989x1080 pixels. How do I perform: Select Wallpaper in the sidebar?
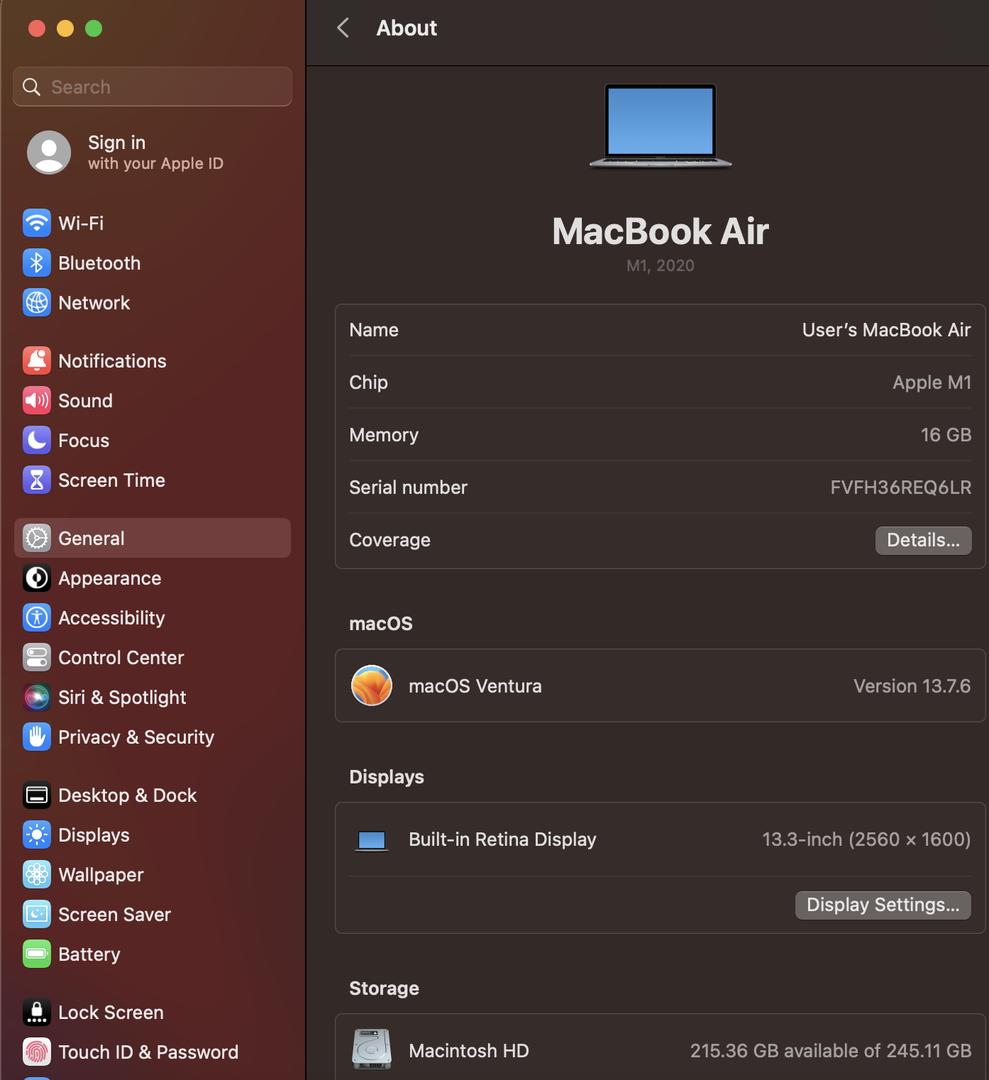[152, 875]
